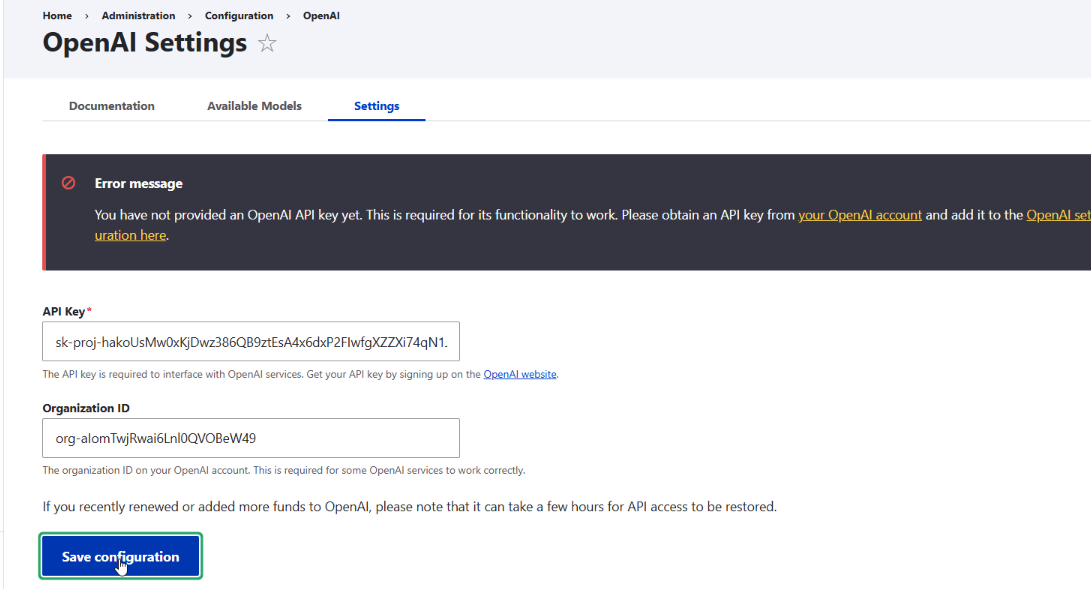Click the 'Error message' heading text

click(x=138, y=184)
